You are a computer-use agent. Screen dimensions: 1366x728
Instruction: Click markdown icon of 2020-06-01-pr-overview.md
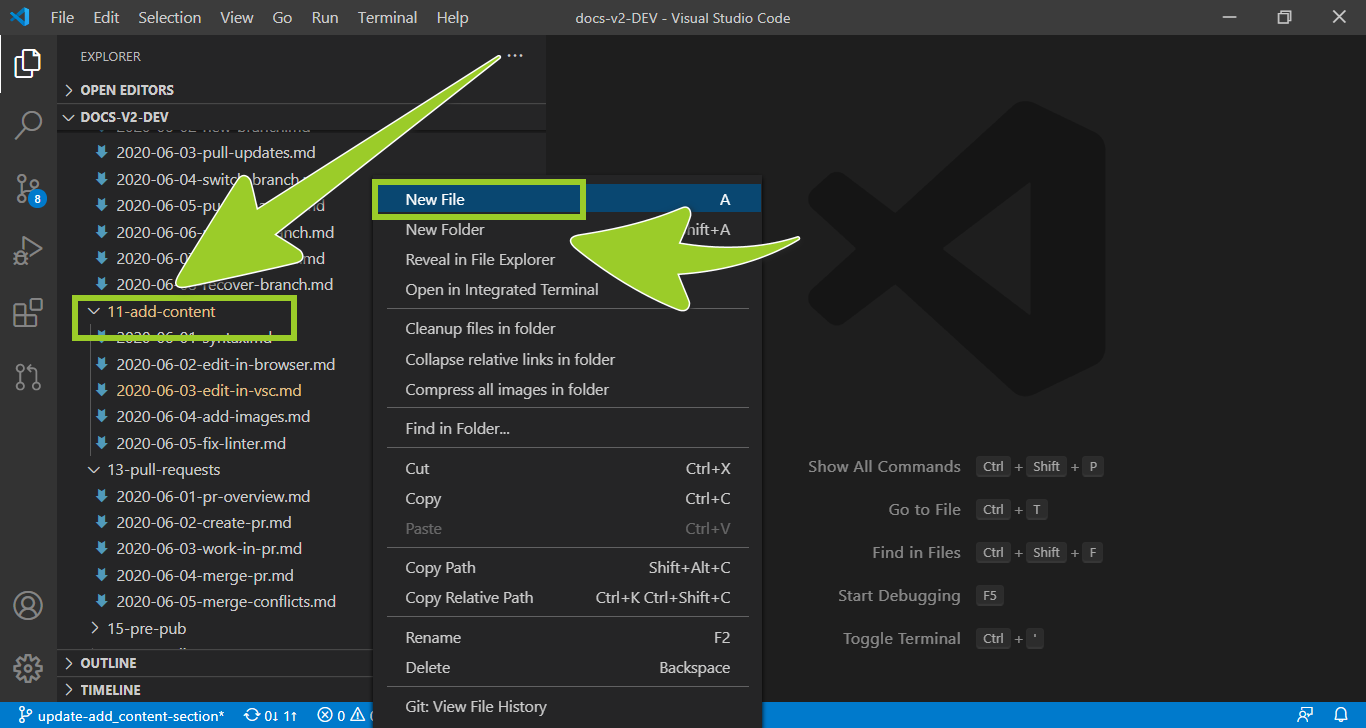101,496
